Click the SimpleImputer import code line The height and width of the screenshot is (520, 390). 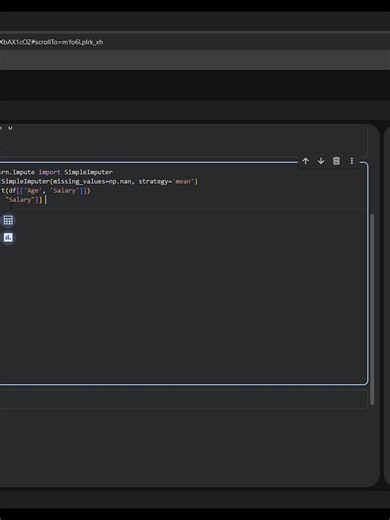56,172
